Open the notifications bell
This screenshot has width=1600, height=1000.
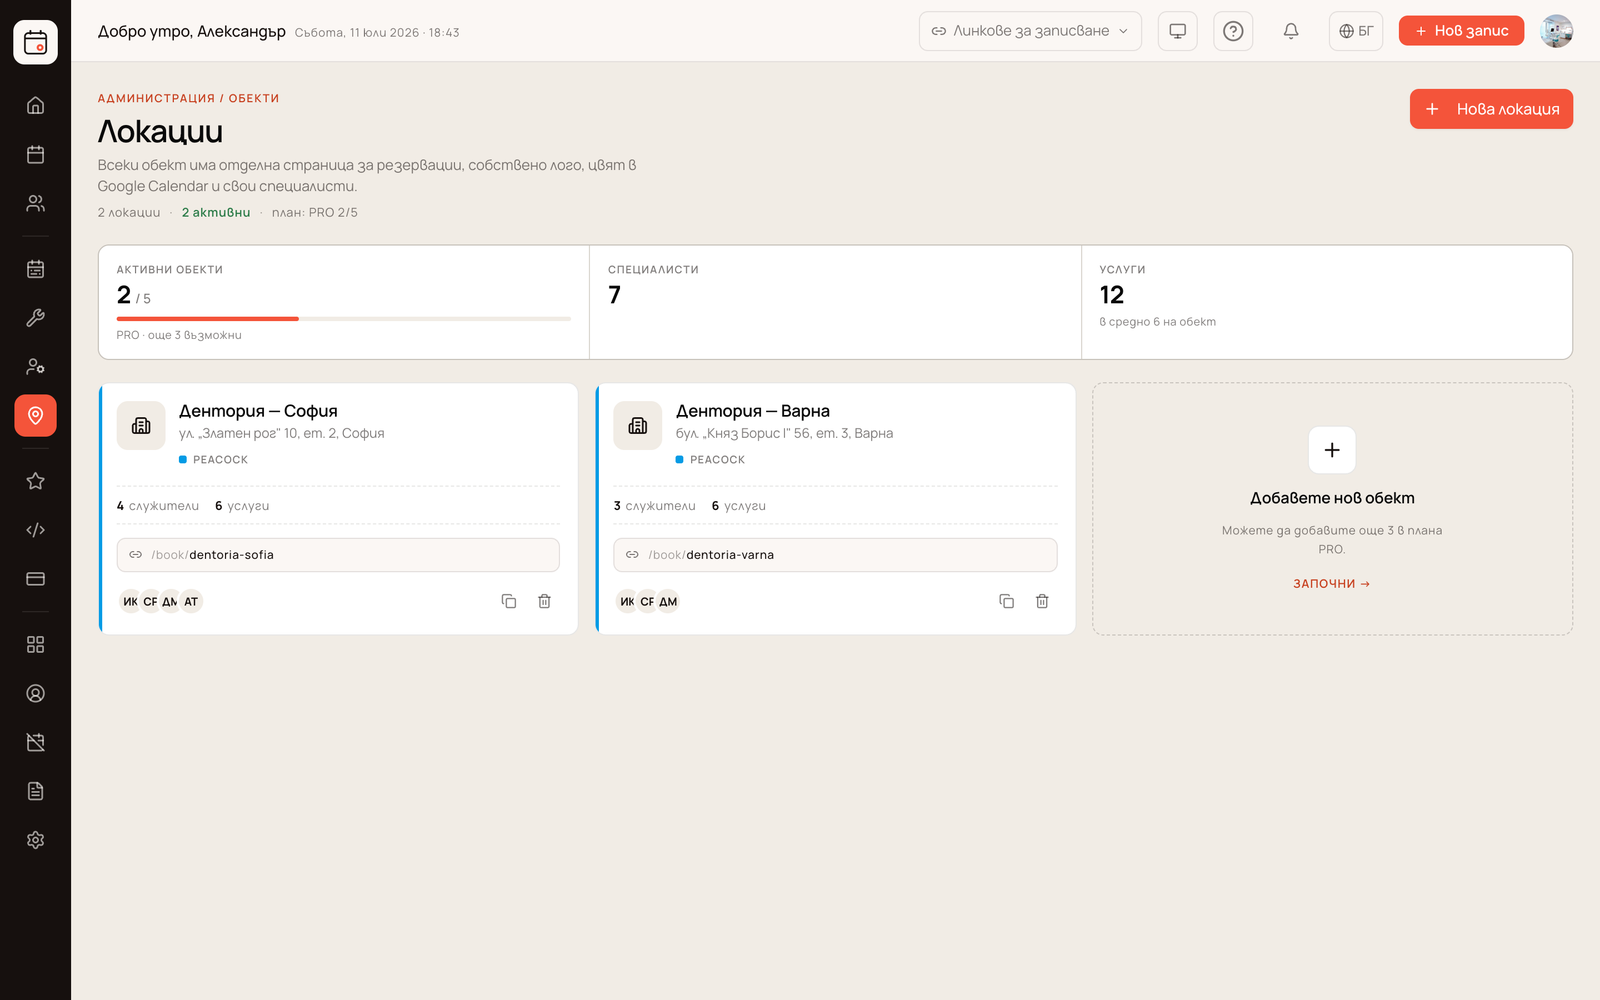click(x=1291, y=31)
